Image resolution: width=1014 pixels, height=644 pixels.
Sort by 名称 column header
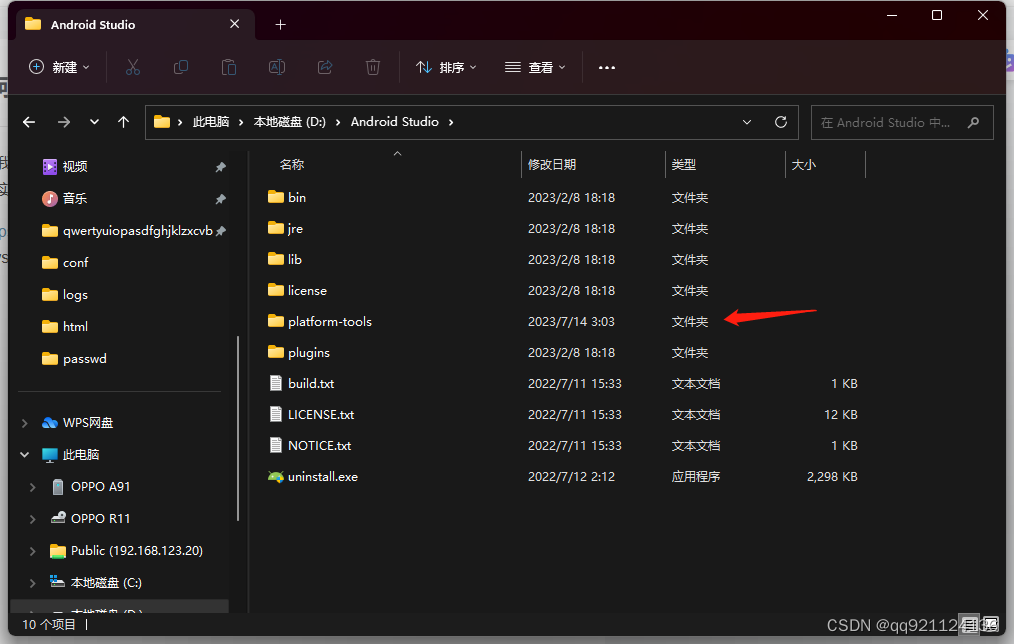292,165
